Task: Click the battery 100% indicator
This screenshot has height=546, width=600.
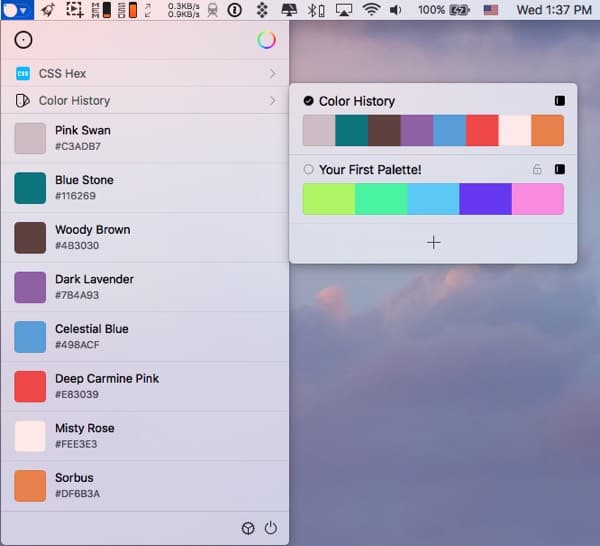Action: tap(444, 10)
